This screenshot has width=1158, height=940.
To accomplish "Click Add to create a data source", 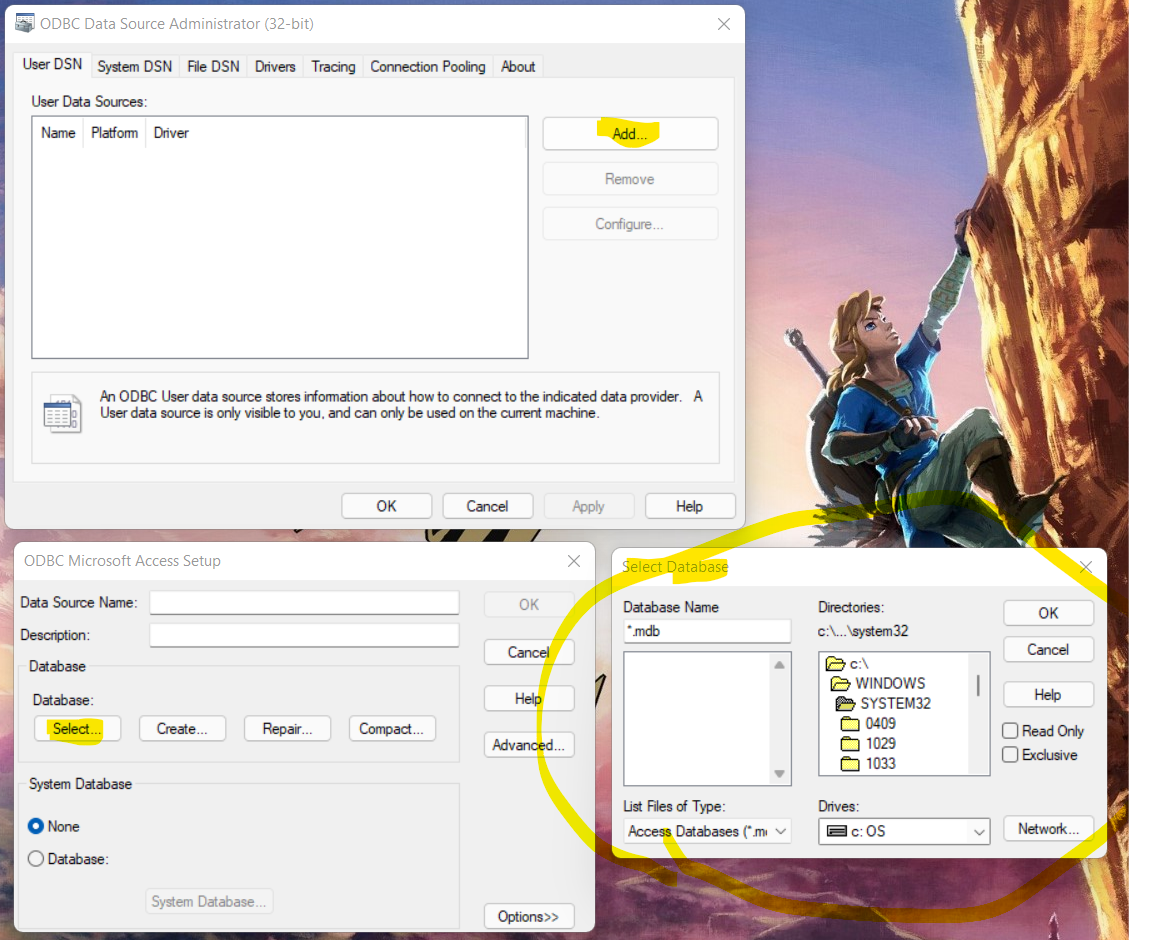I will (630, 134).
